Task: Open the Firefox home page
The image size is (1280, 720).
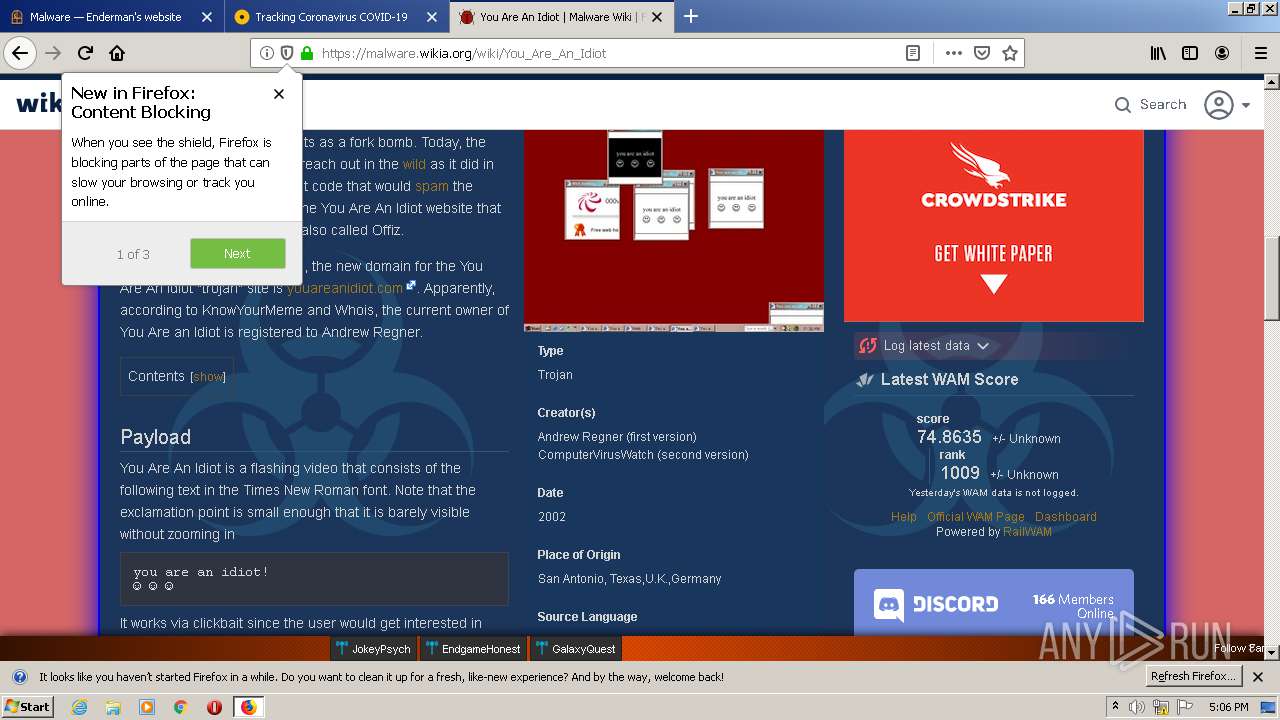Action: 117,53
